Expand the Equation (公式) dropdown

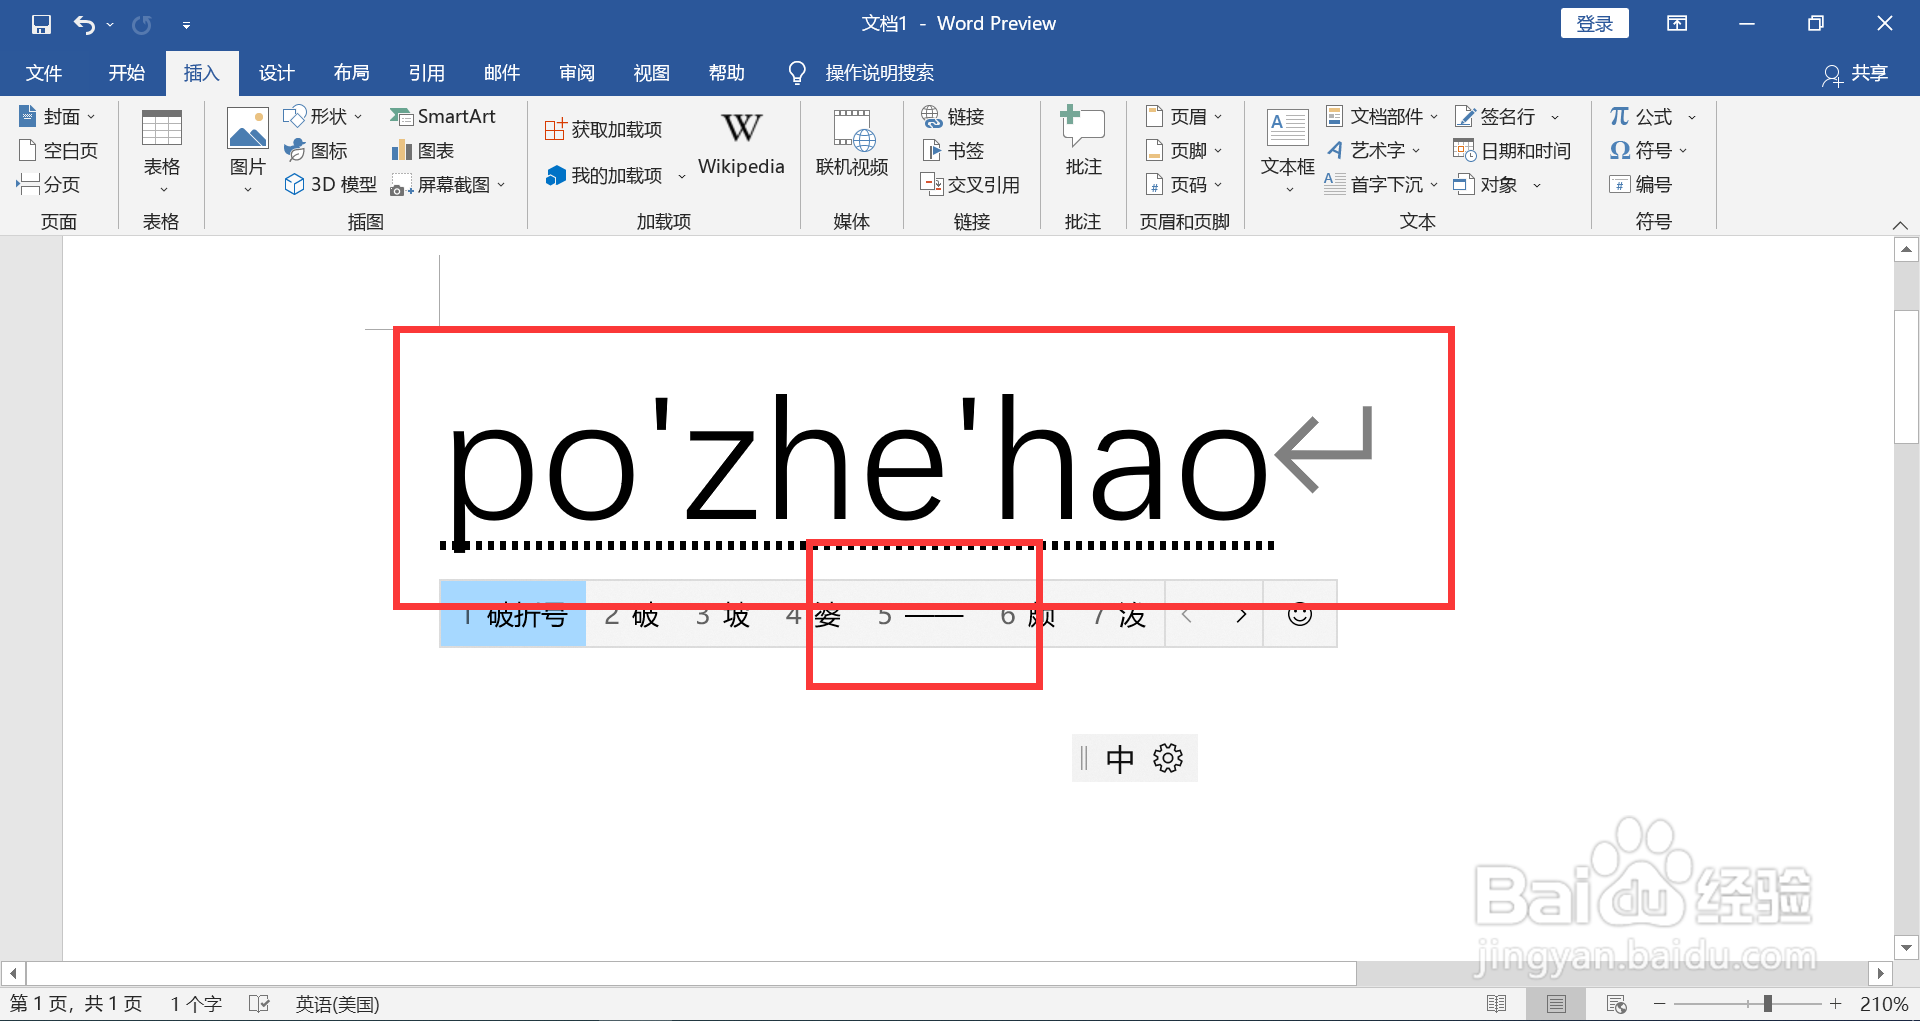1692,116
